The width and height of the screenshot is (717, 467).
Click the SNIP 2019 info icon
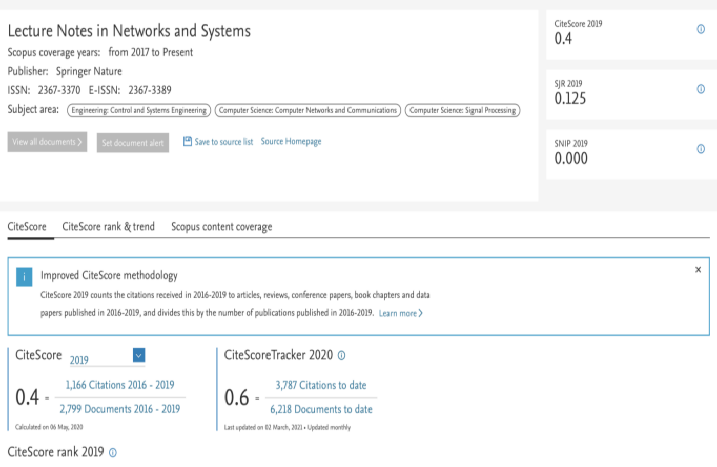(x=701, y=149)
